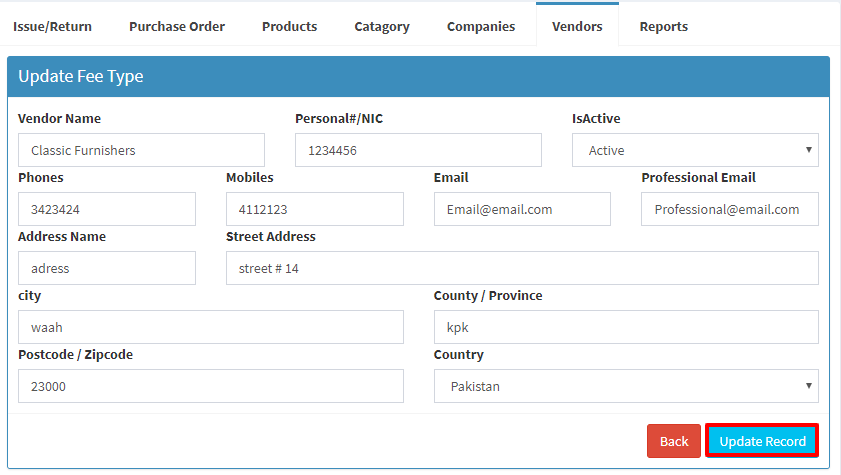Go to the Products tab

click(x=290, y=26)
